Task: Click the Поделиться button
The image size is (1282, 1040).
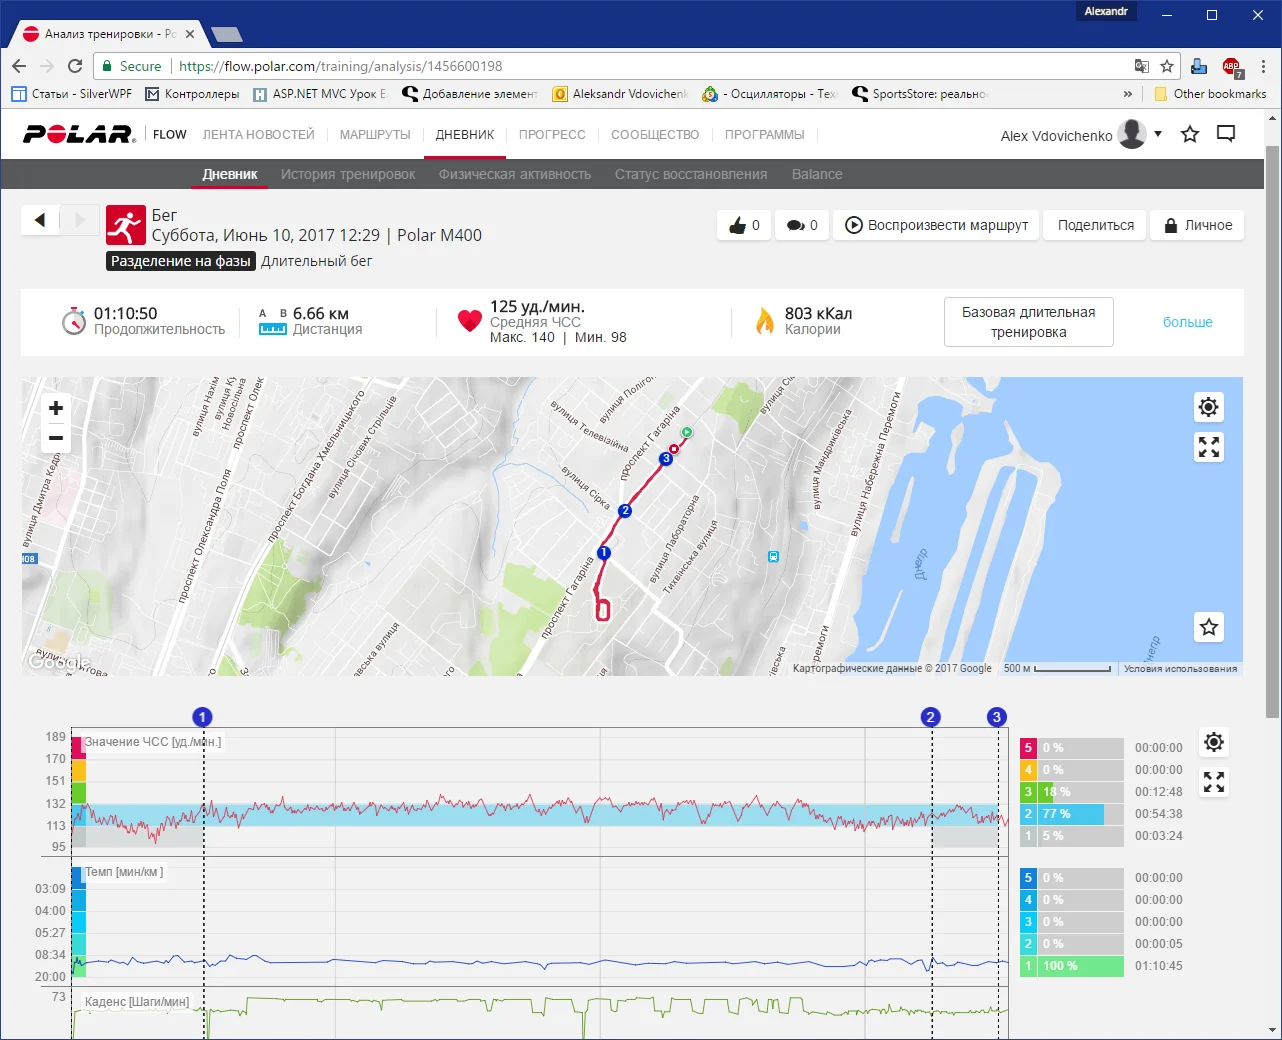Action: (1095, 225)
